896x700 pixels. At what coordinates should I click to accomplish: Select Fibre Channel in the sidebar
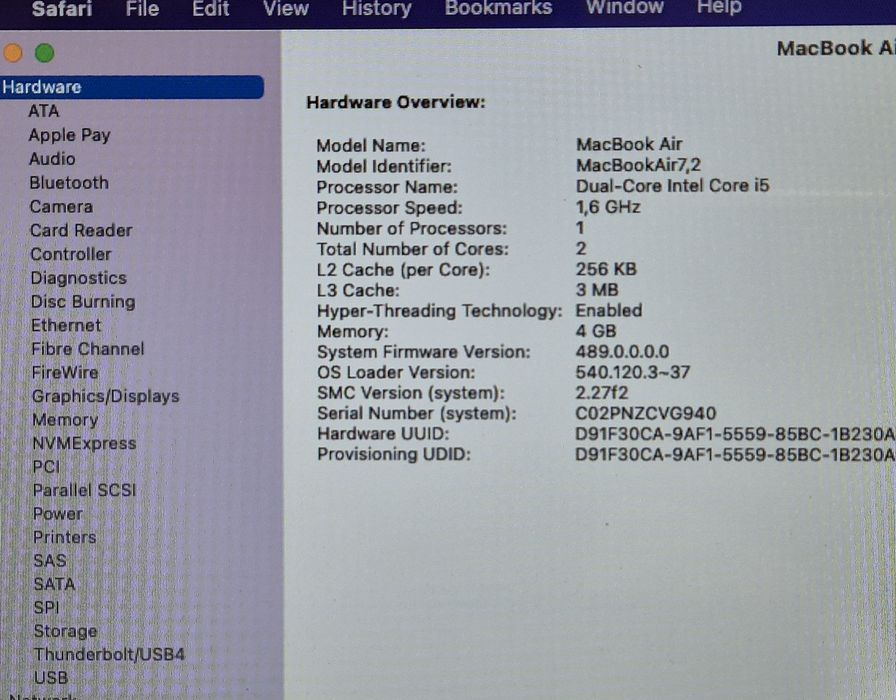point(87,349)
